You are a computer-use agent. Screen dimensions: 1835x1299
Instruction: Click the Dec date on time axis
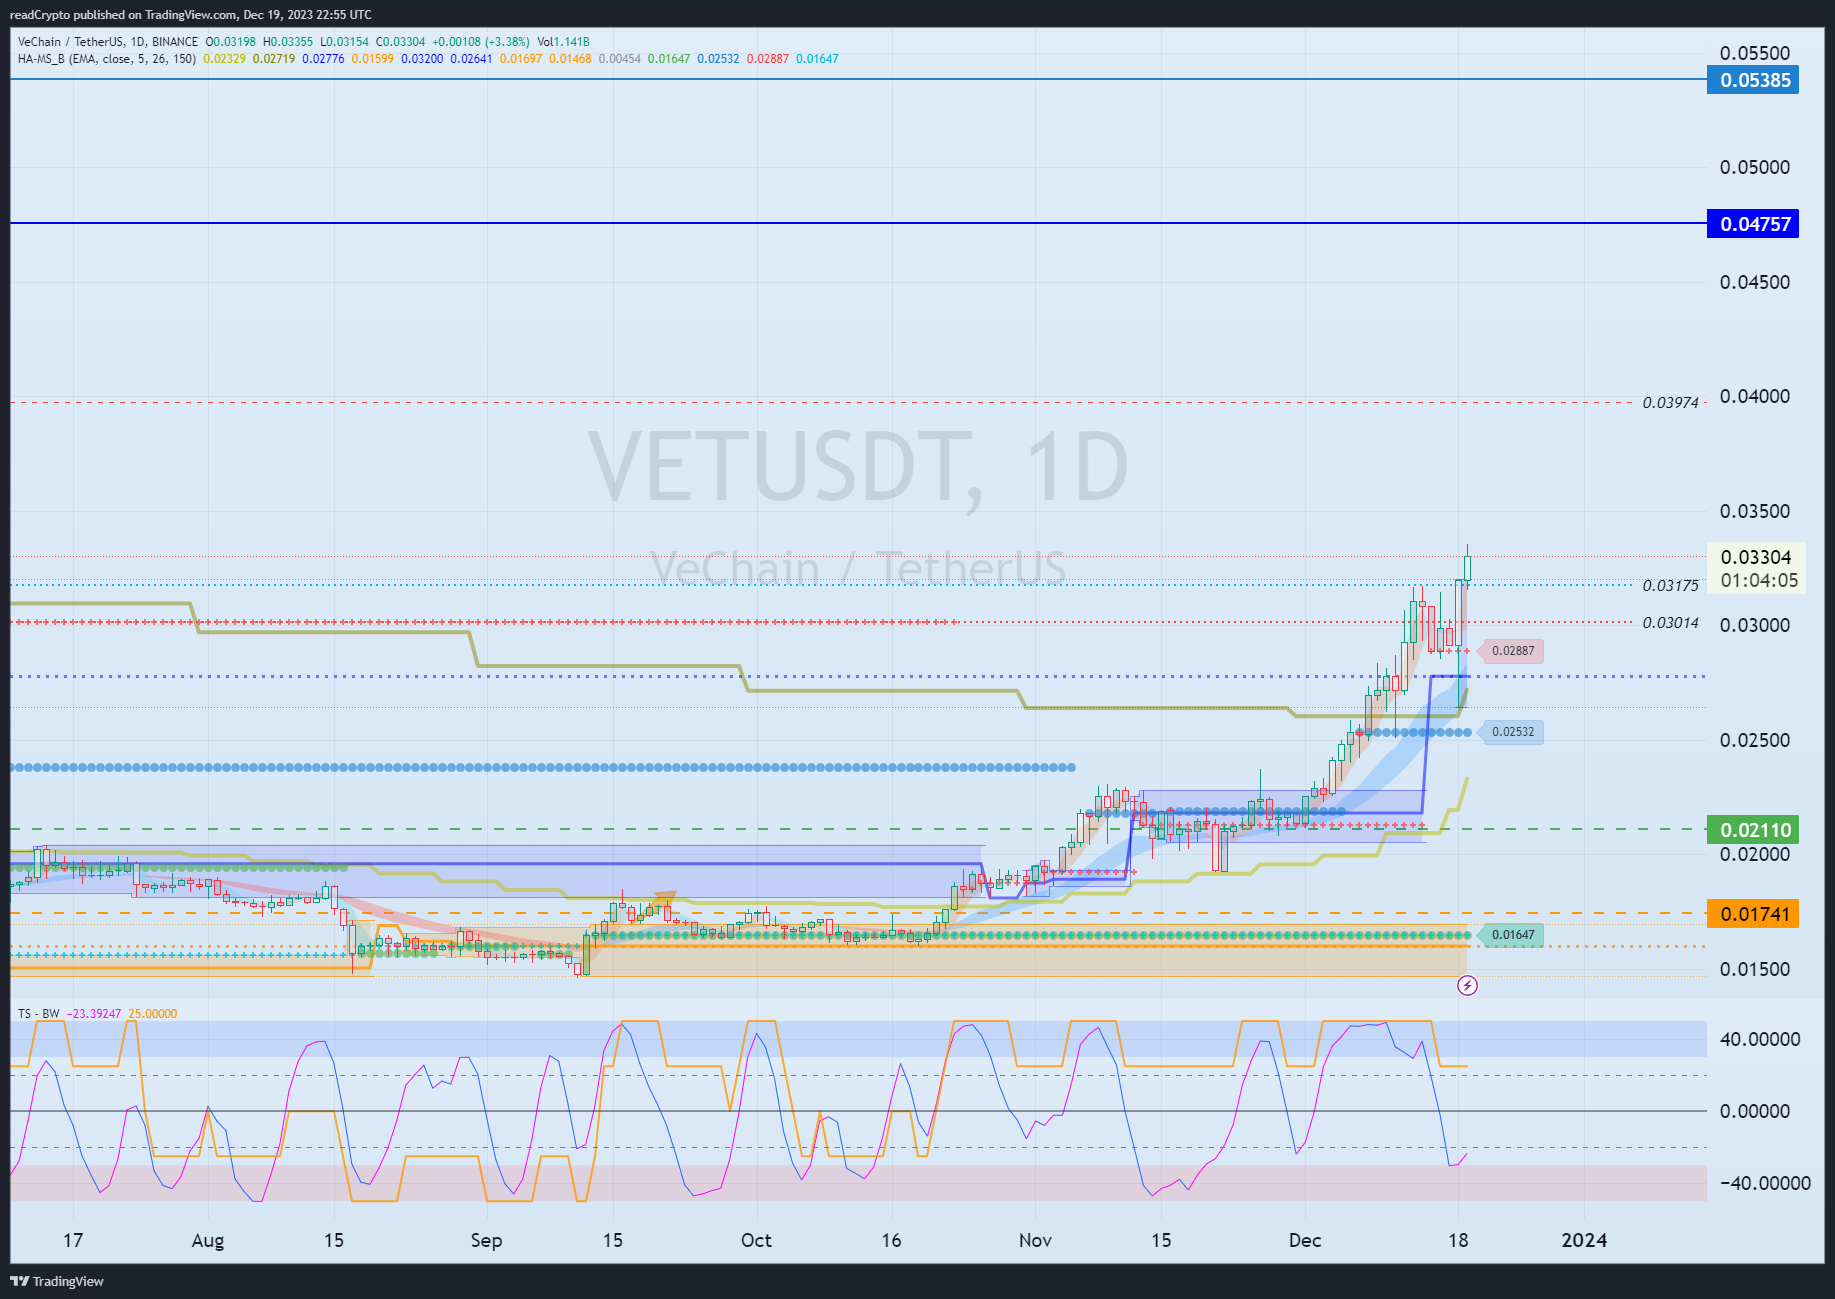click(x=1305, y=1240)
